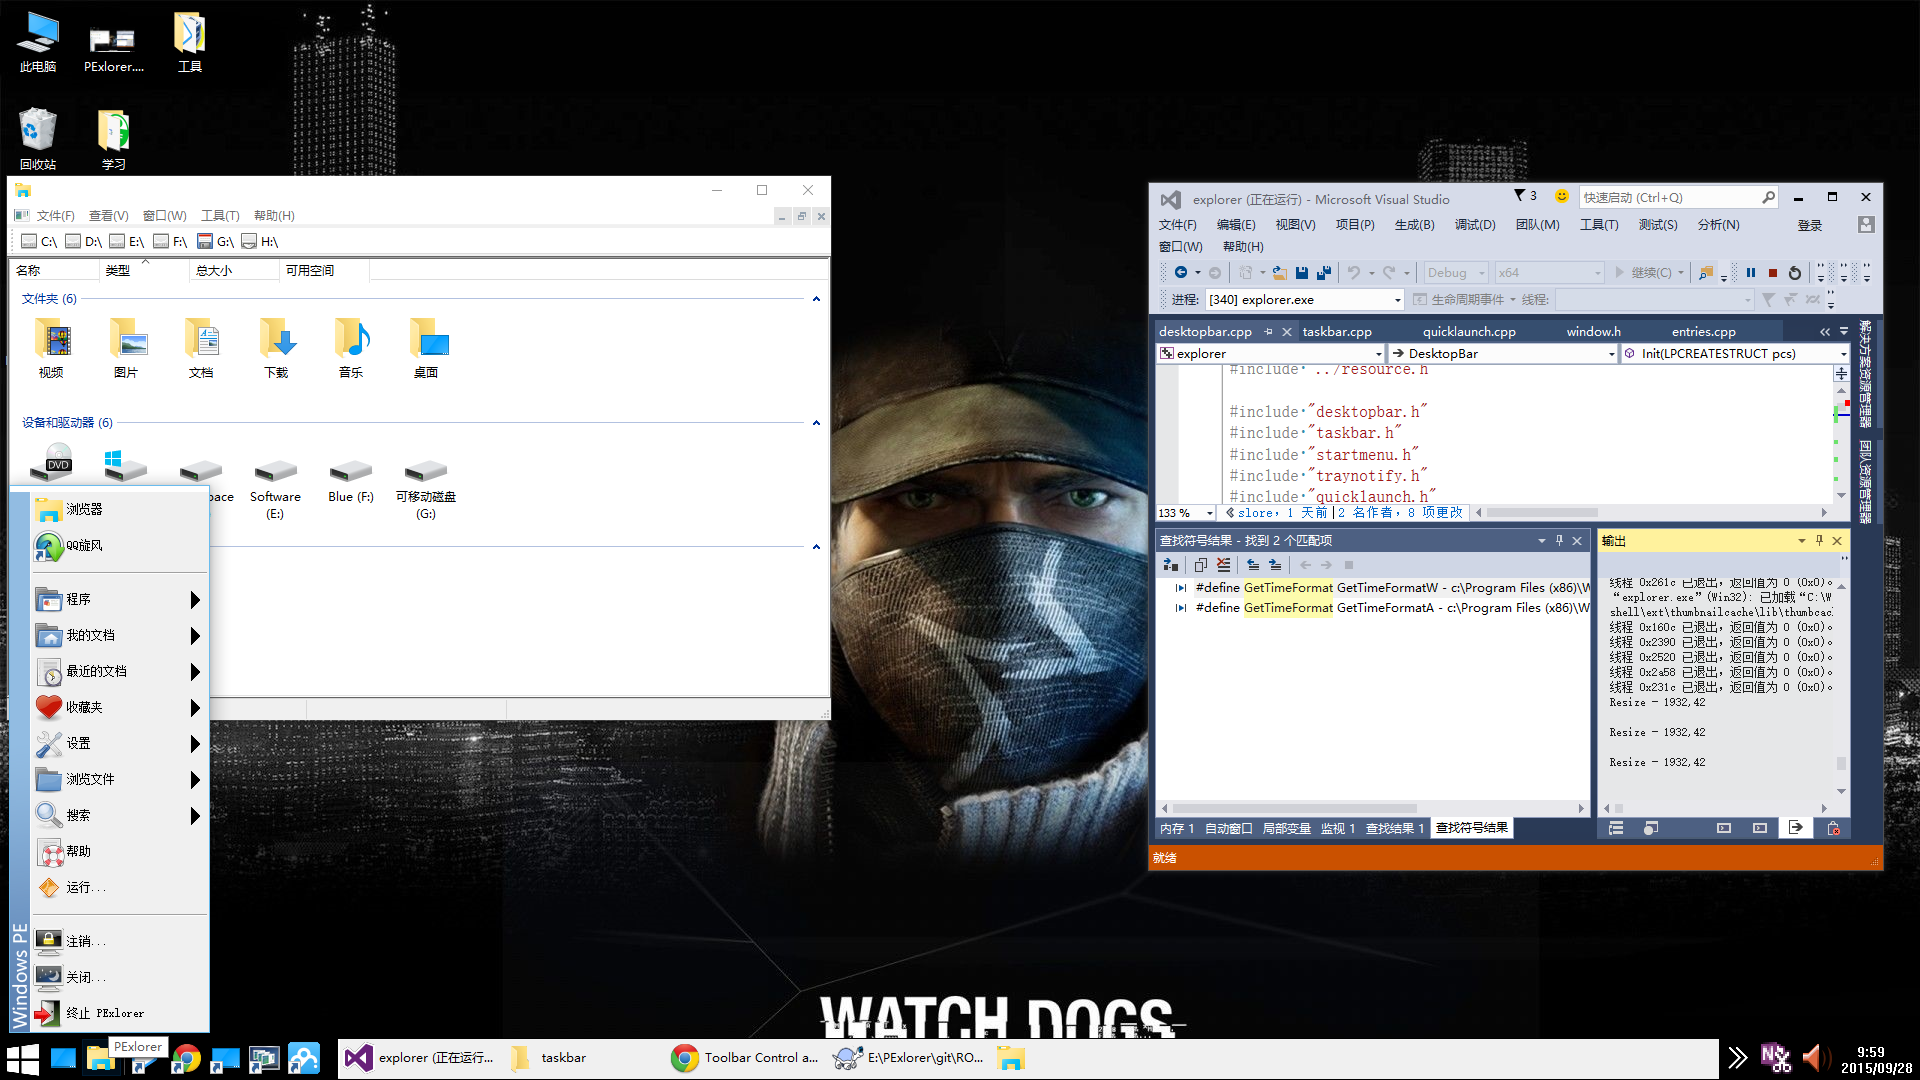Restart debugging in Visual Studio toolbar
1920x1080 pixels.
click(x=1795, y=273)
